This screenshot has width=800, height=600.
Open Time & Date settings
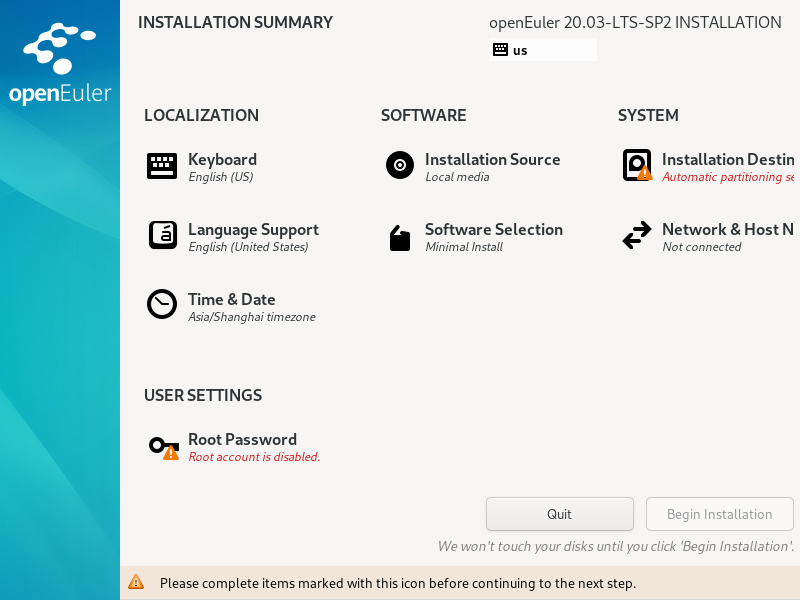232,299
